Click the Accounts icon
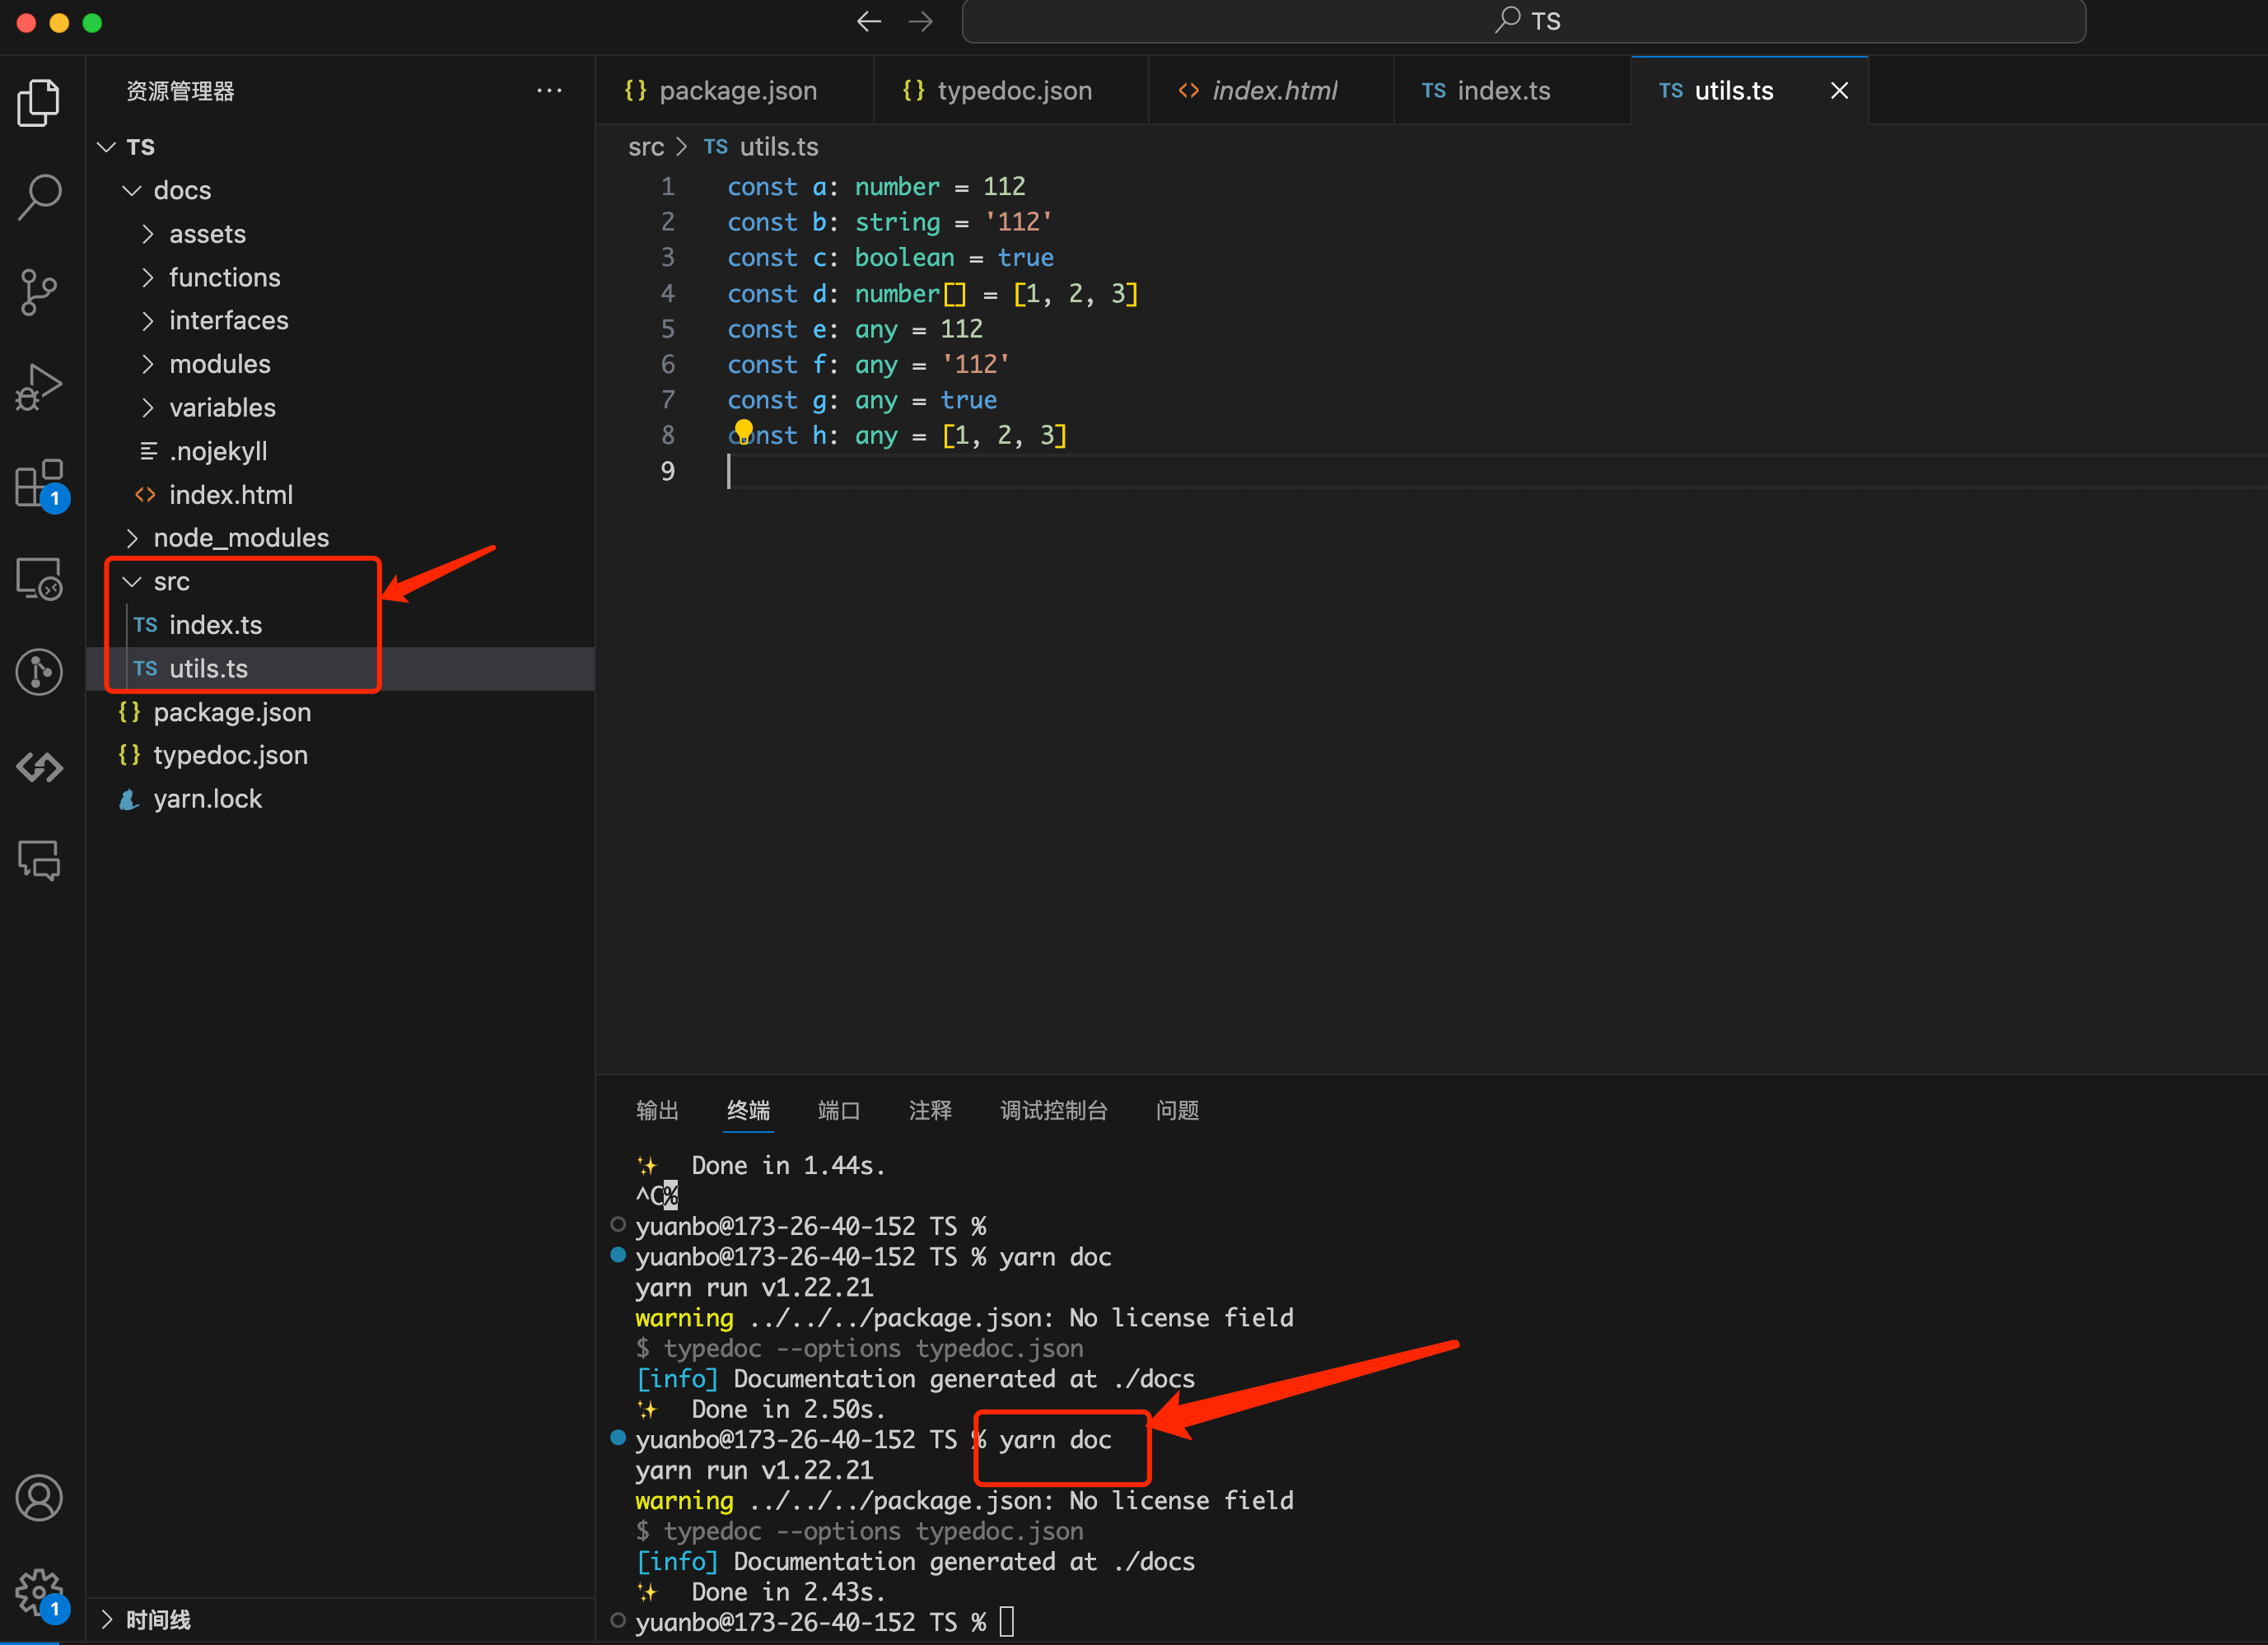 [x=39, y=1497]
